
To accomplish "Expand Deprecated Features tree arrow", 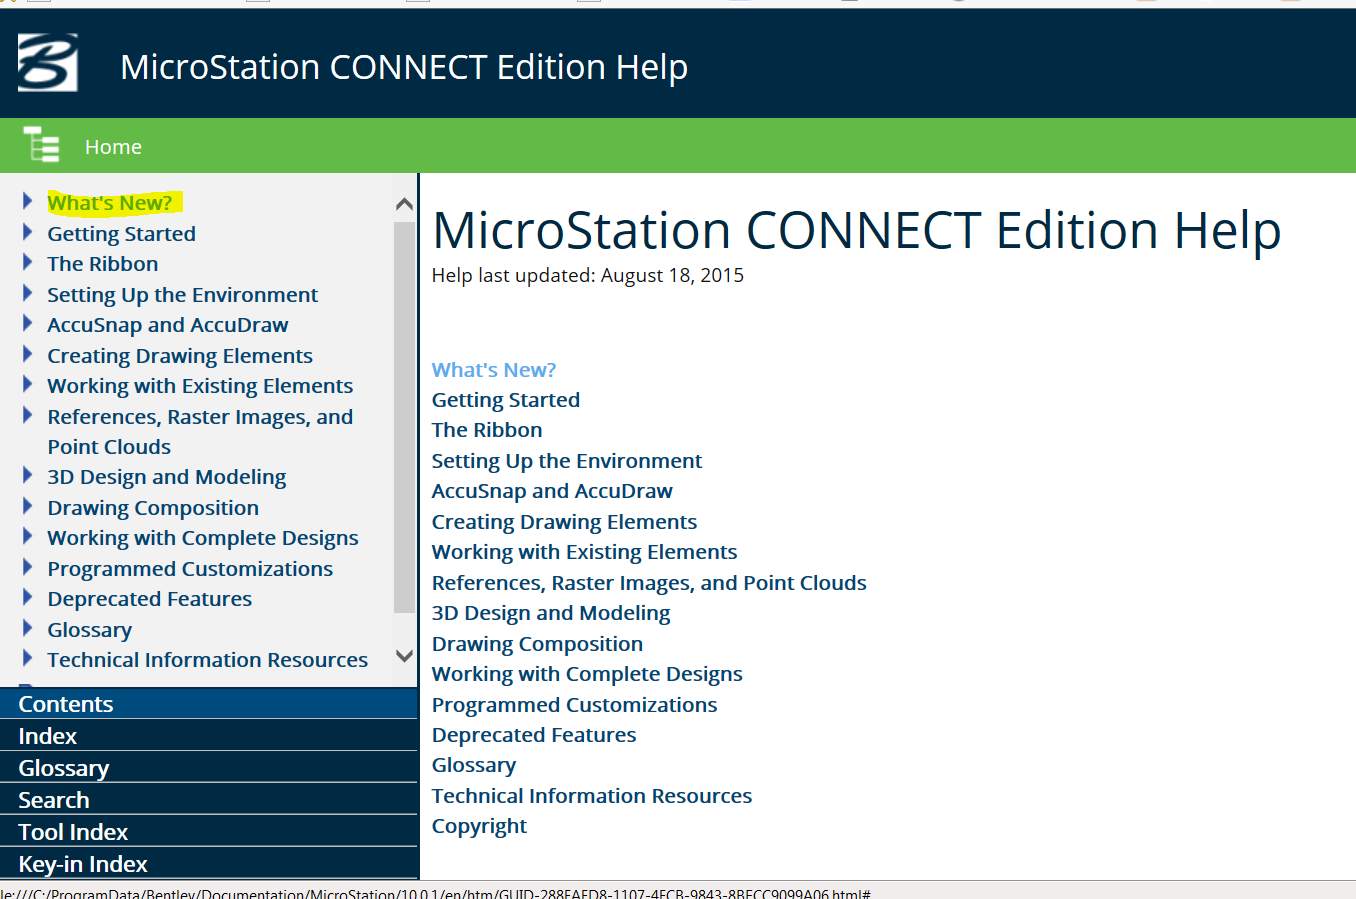I will [x=28, y=597].
